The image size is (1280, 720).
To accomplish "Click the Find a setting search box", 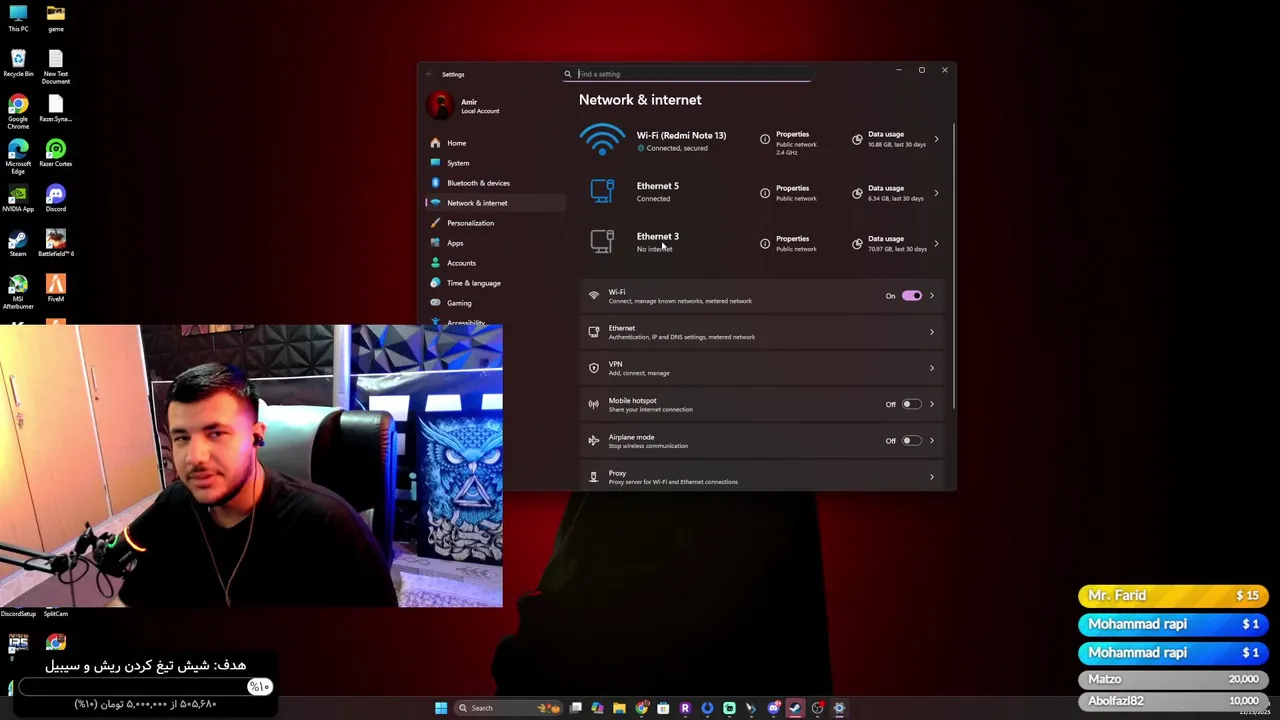I will click(x=686, y=74).
